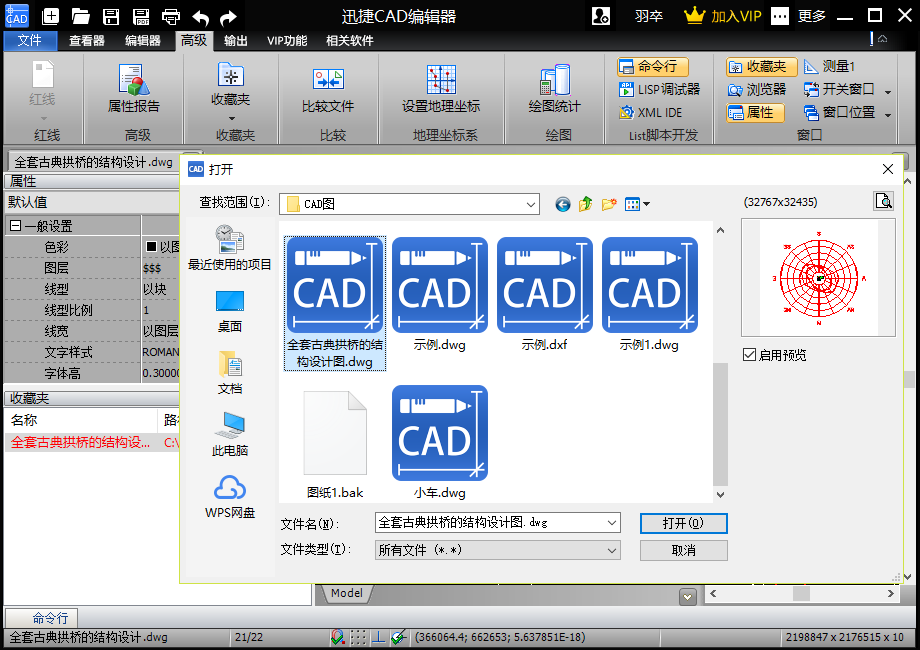Click the file list vertical scrollbar
This screenshot has height=650, width=920.
point(721,424)
